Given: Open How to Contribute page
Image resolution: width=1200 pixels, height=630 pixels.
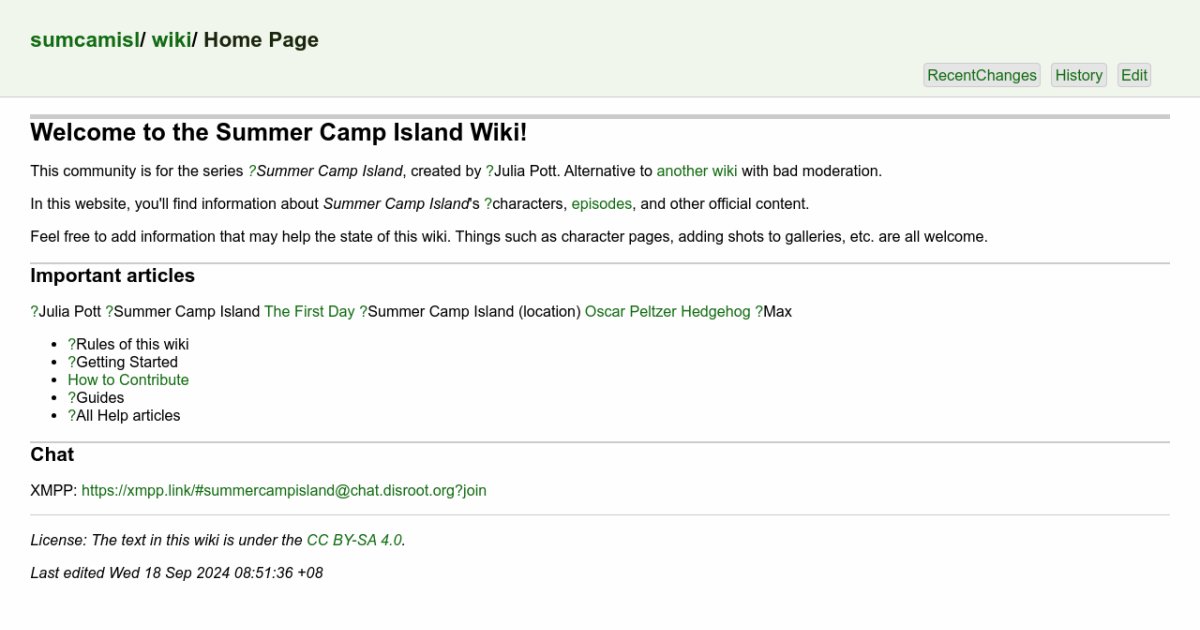Looking at the screenshot, I should [128, 380].
